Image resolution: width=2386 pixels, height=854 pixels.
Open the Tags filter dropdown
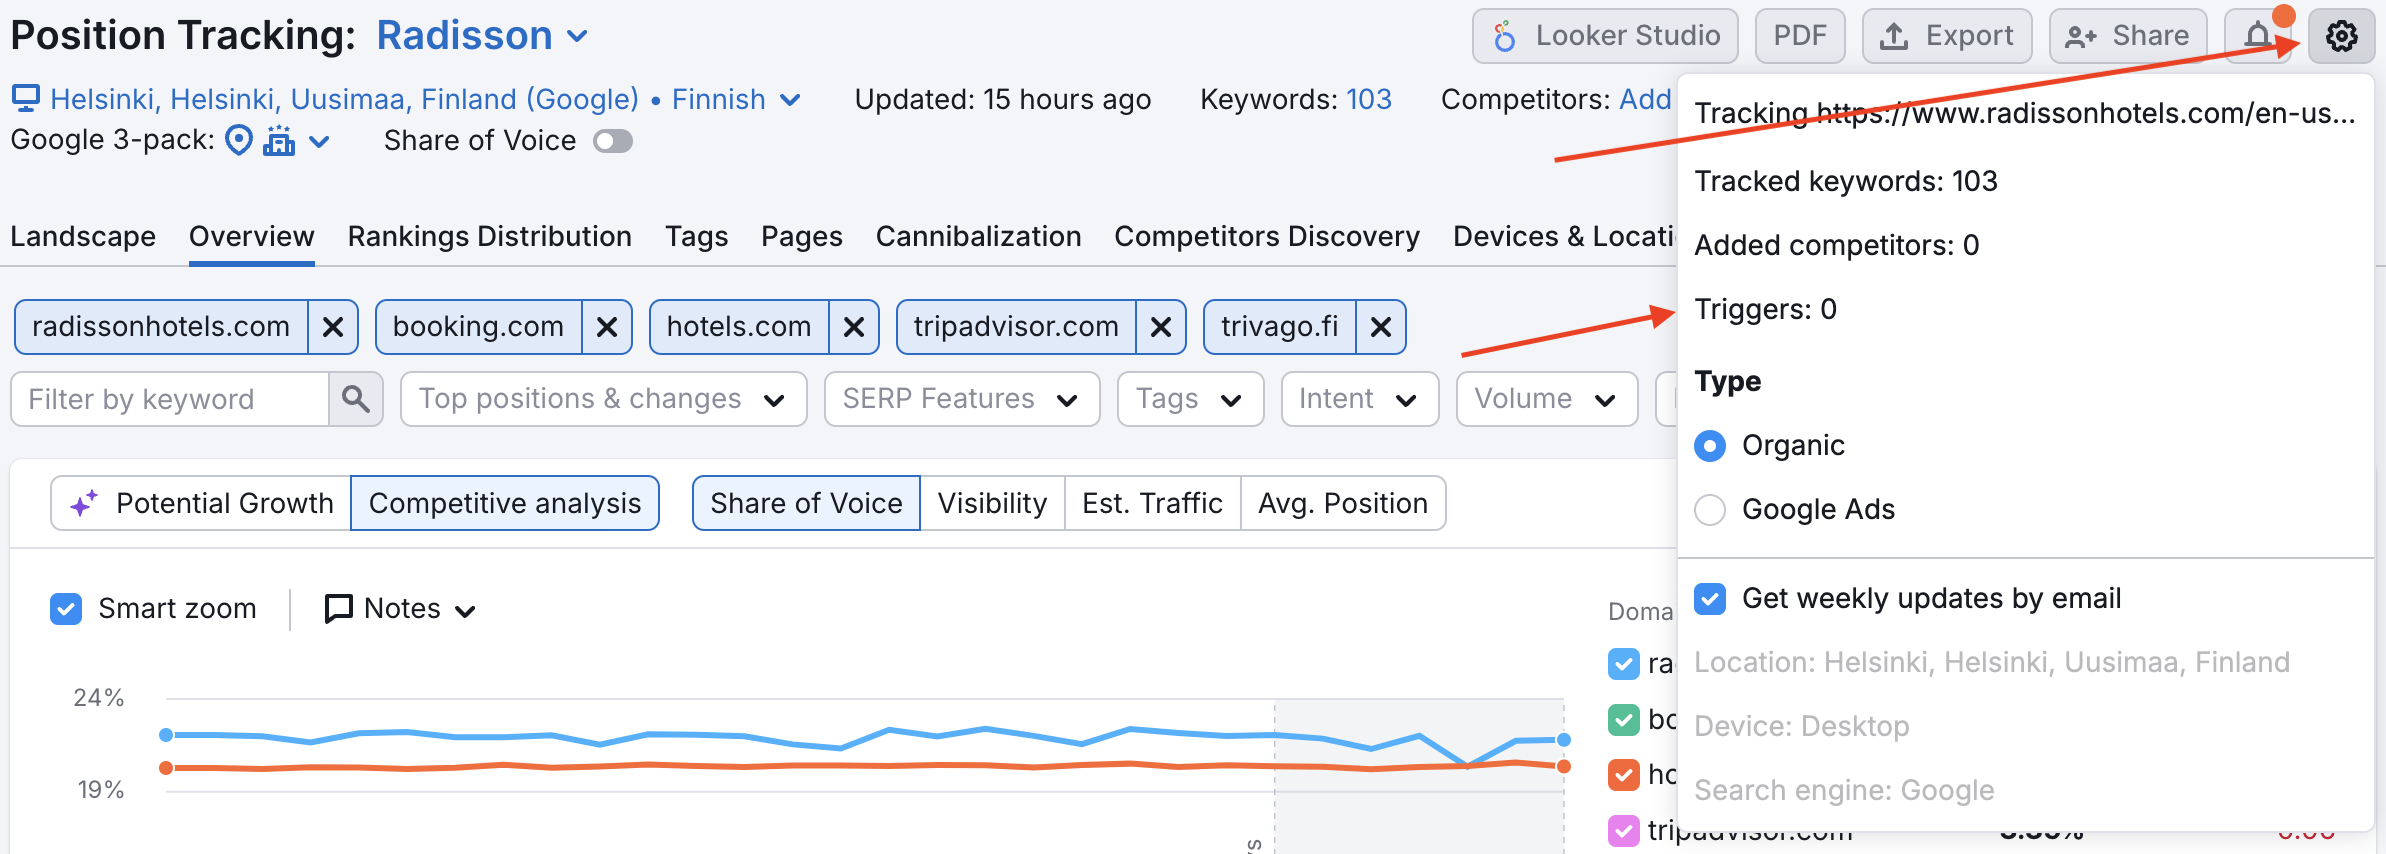pos(1190,399)
